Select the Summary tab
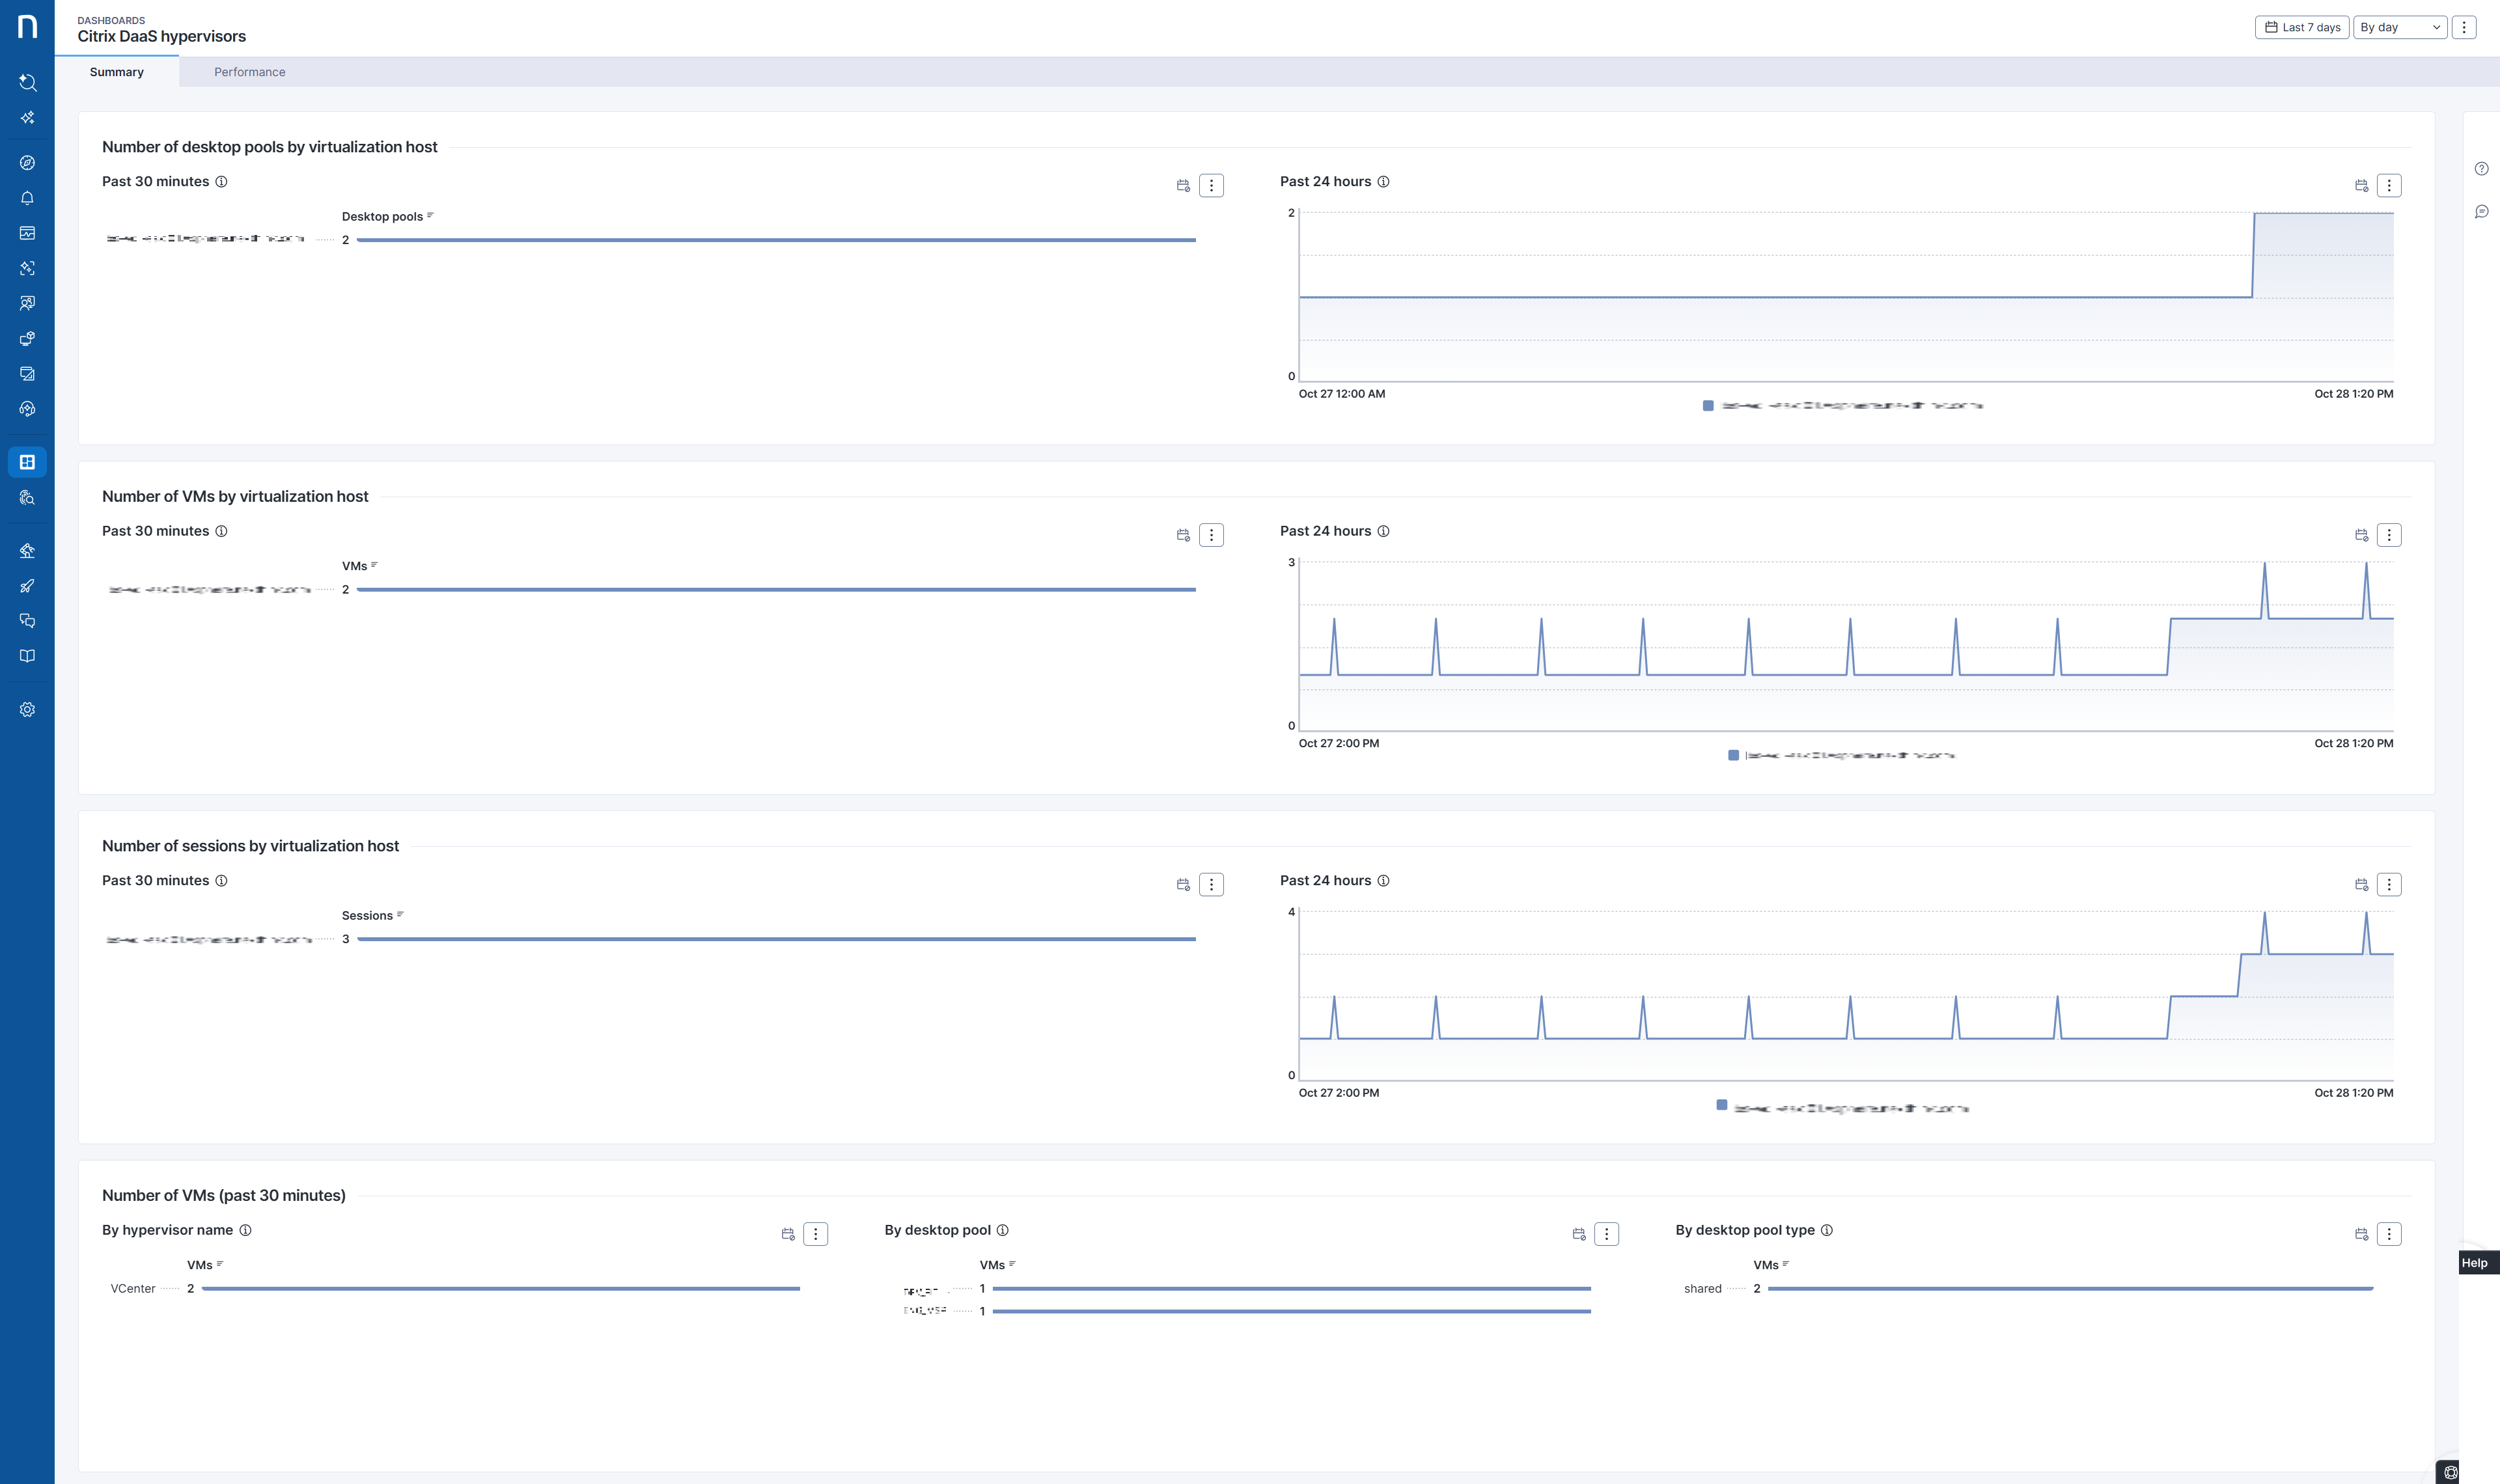Viewport: 2500px width, 1484px height. coord(116,72)
